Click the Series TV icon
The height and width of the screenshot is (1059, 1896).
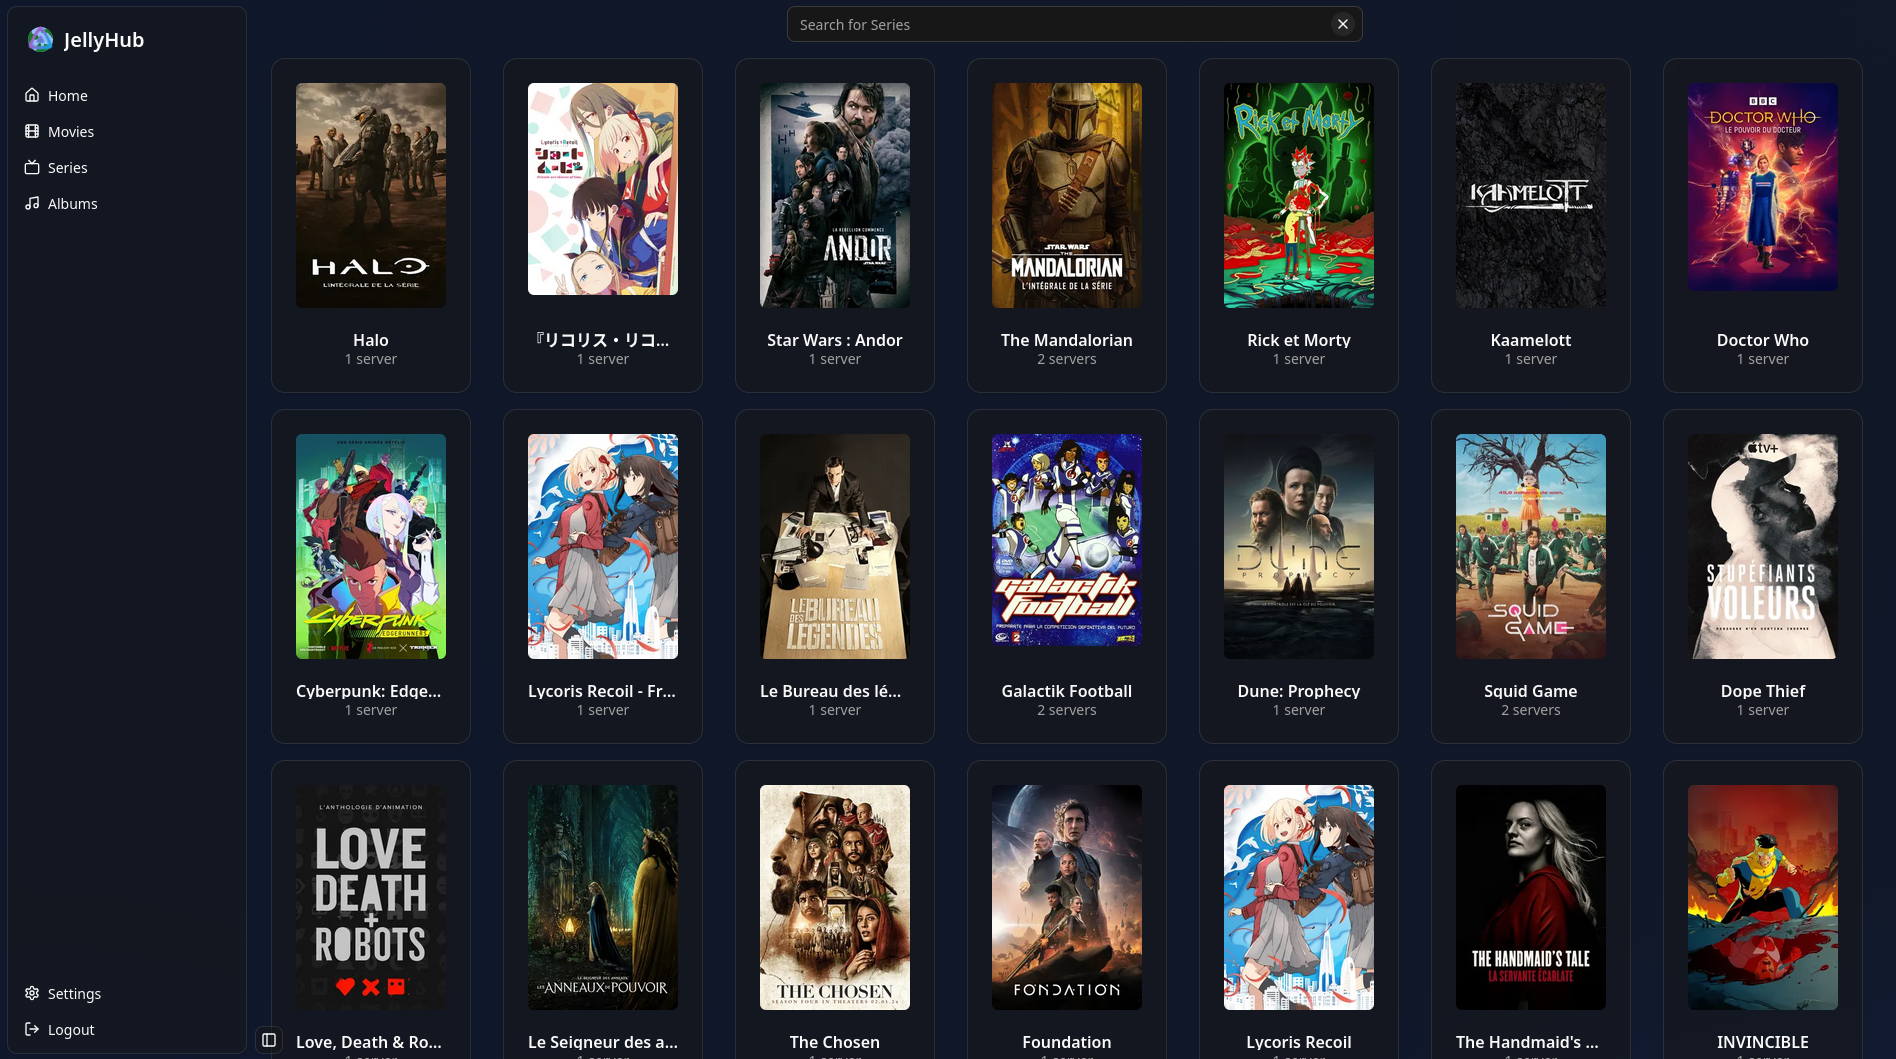pyautogui.click(x=32, y=167)
